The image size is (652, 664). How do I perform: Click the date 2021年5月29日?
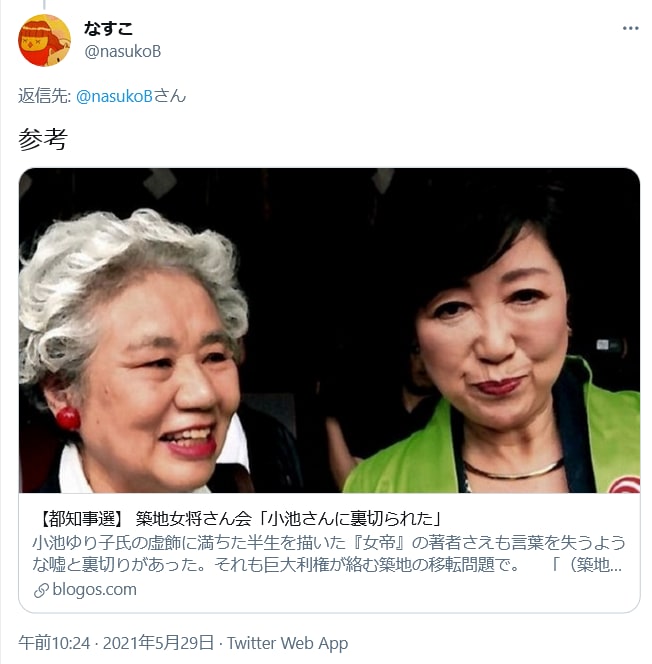tap(158, 643)
